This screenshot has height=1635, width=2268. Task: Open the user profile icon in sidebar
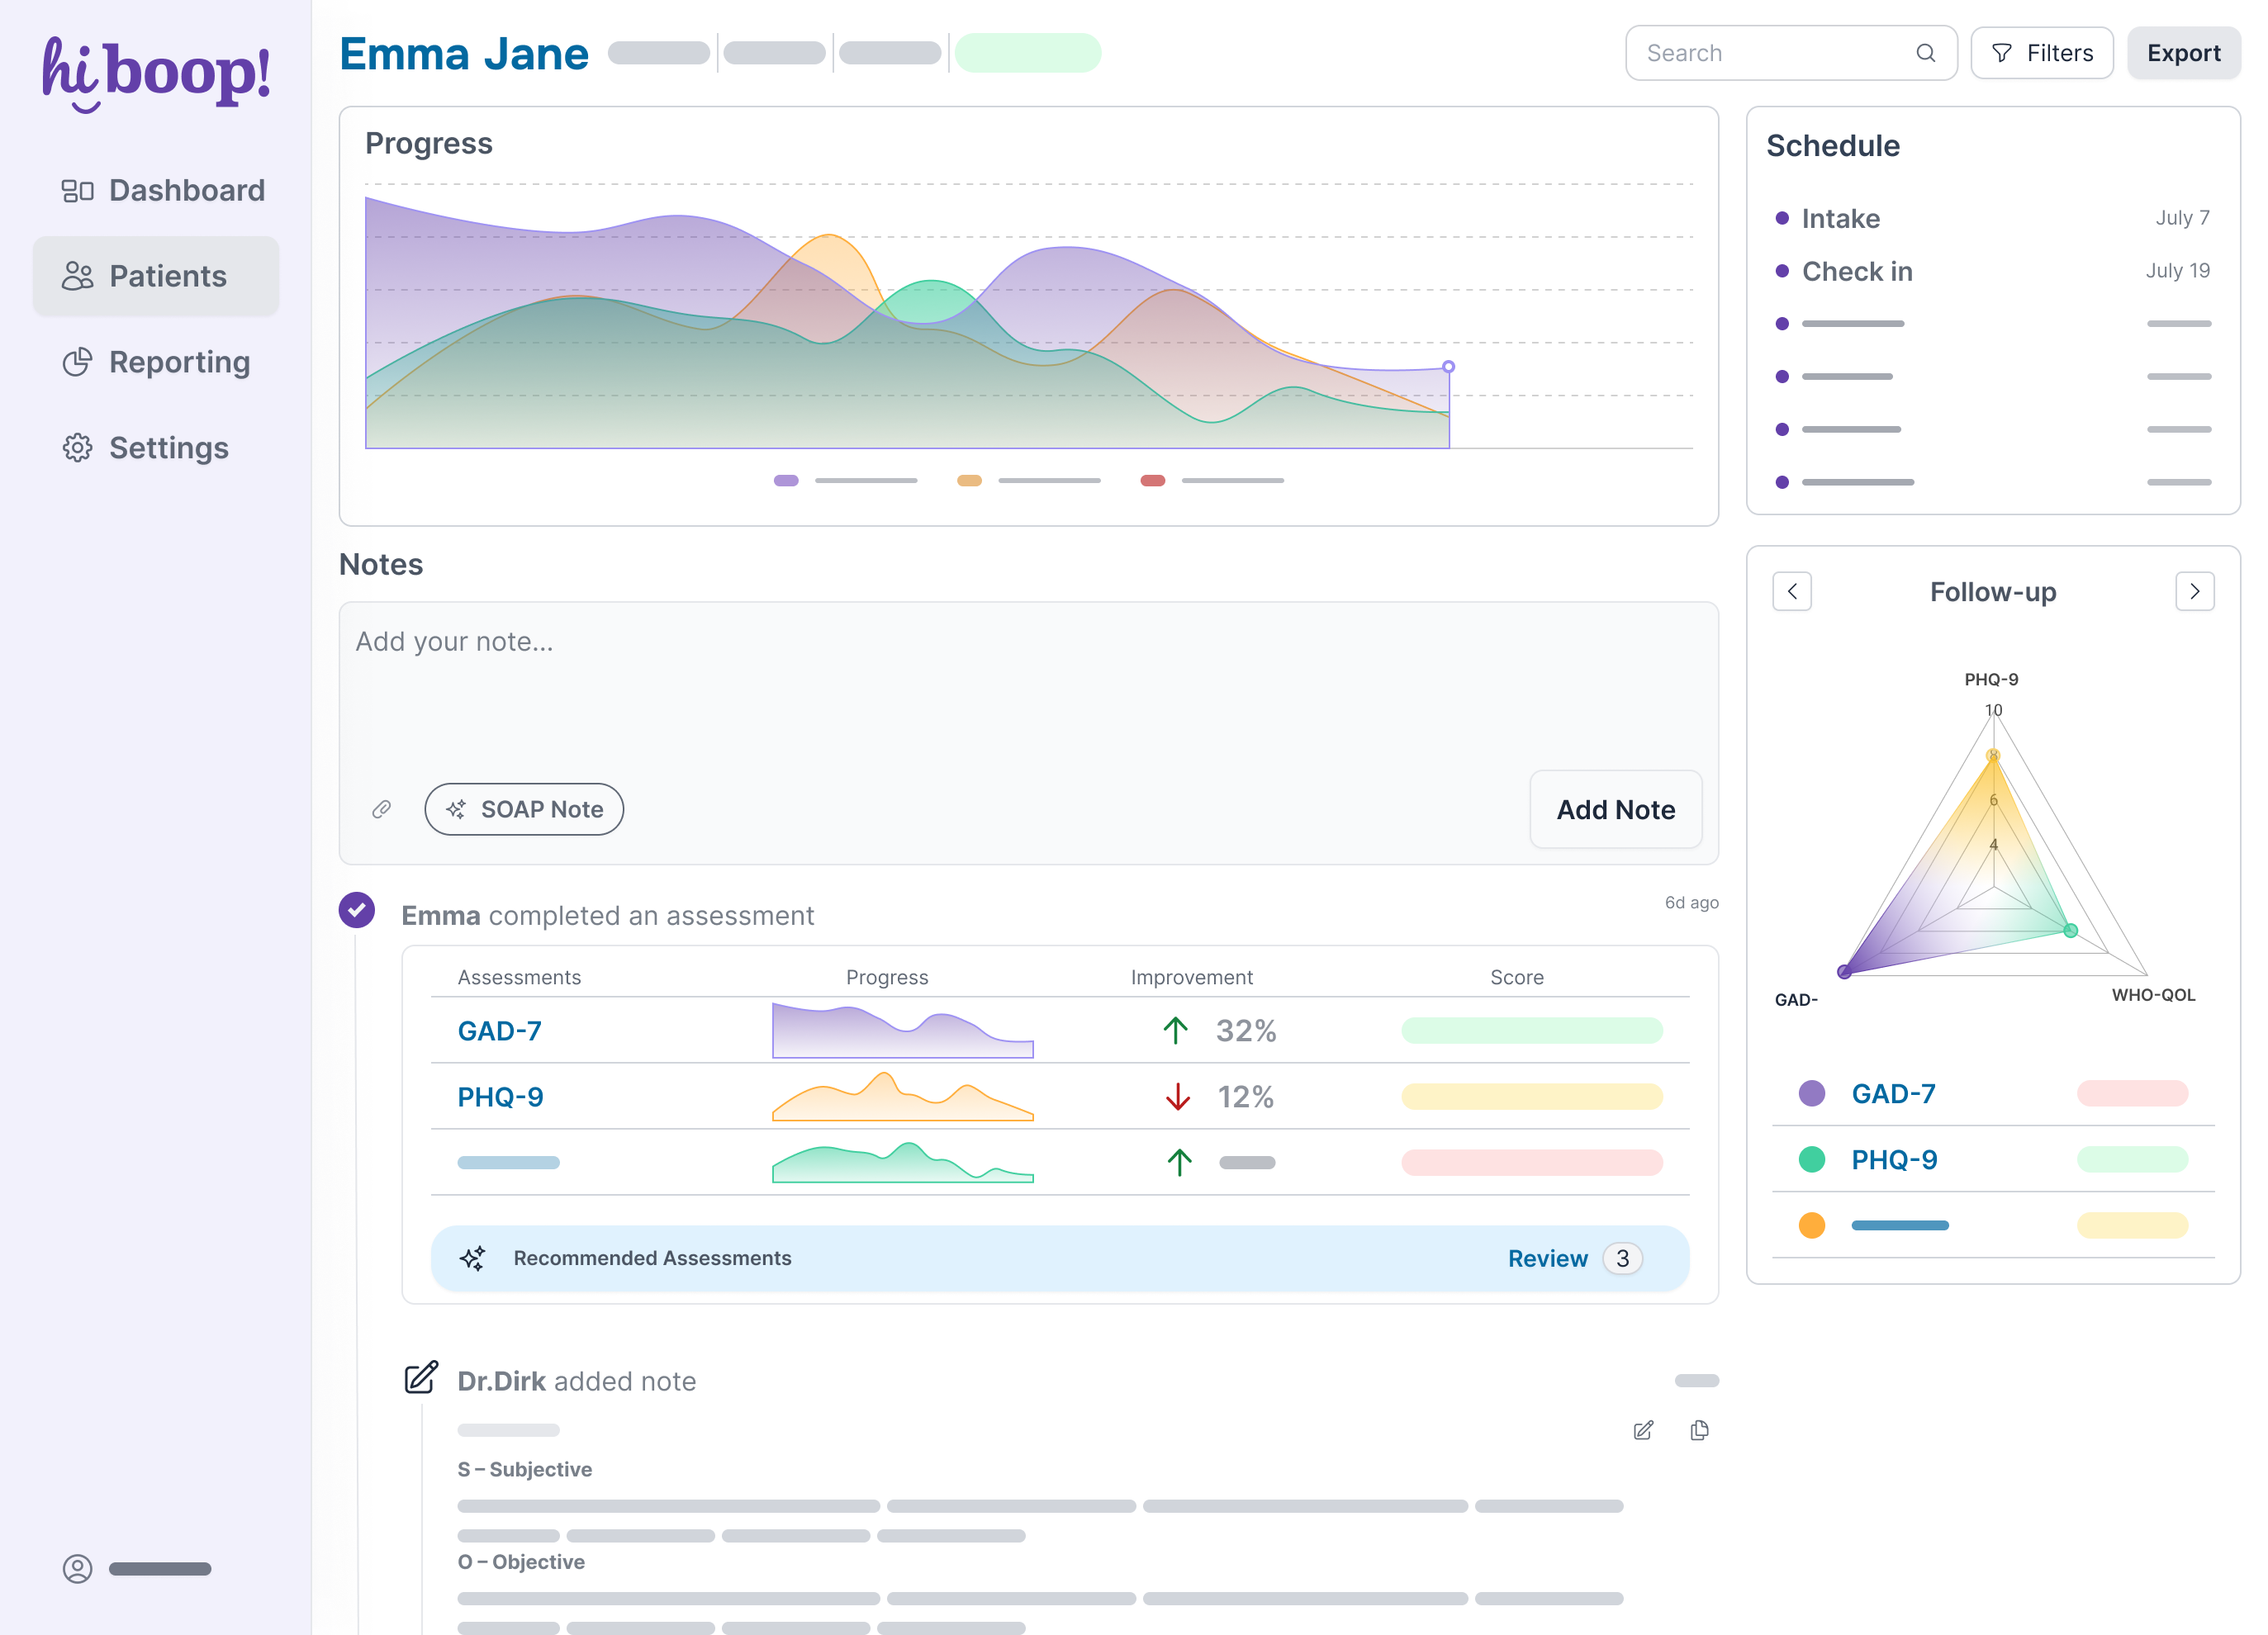point(76,1568)
